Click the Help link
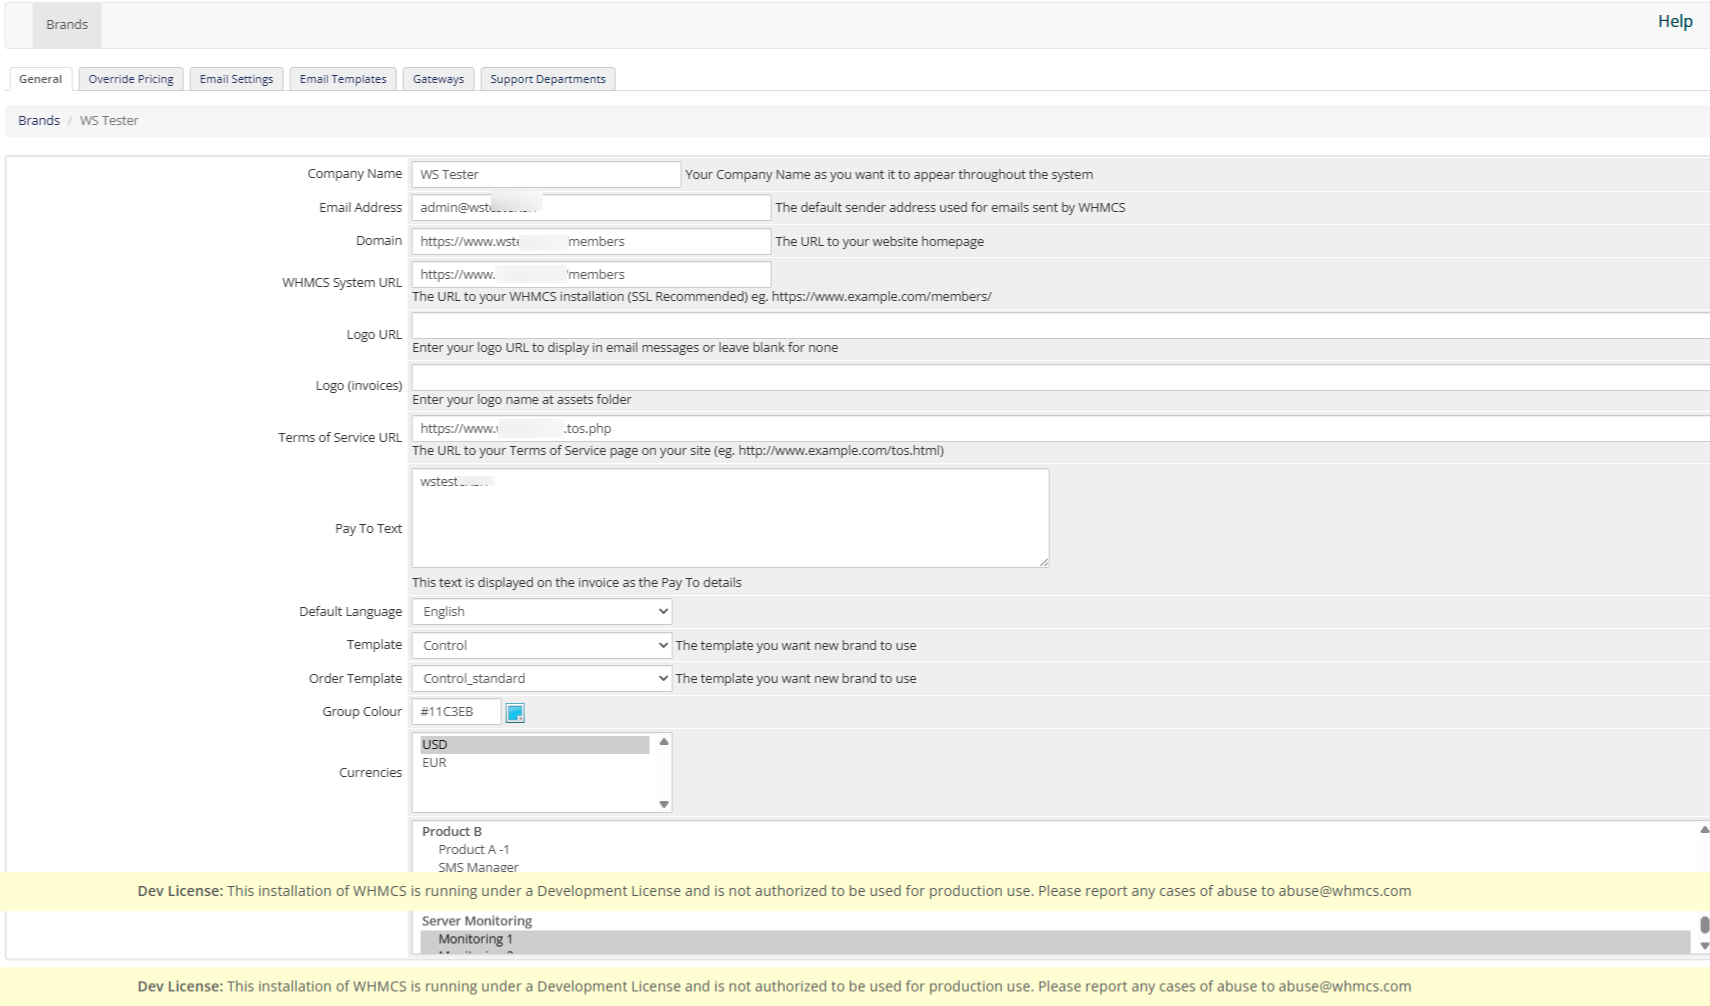1710x1006 pixels. coord(1675,22)
